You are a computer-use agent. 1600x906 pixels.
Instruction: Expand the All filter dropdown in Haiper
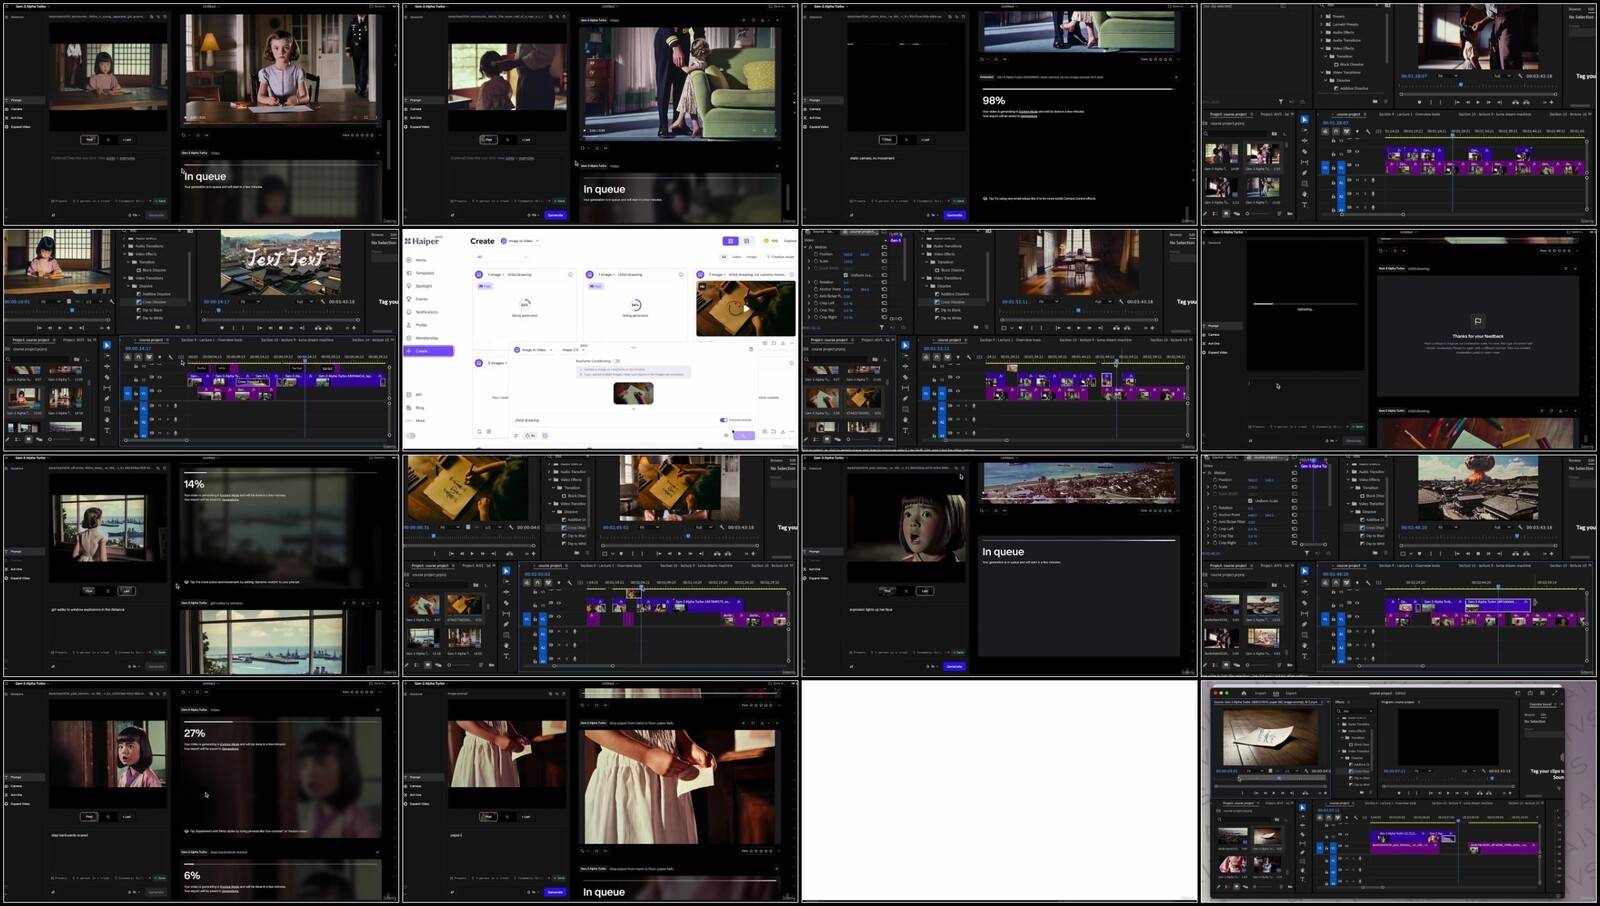[502, 257]
